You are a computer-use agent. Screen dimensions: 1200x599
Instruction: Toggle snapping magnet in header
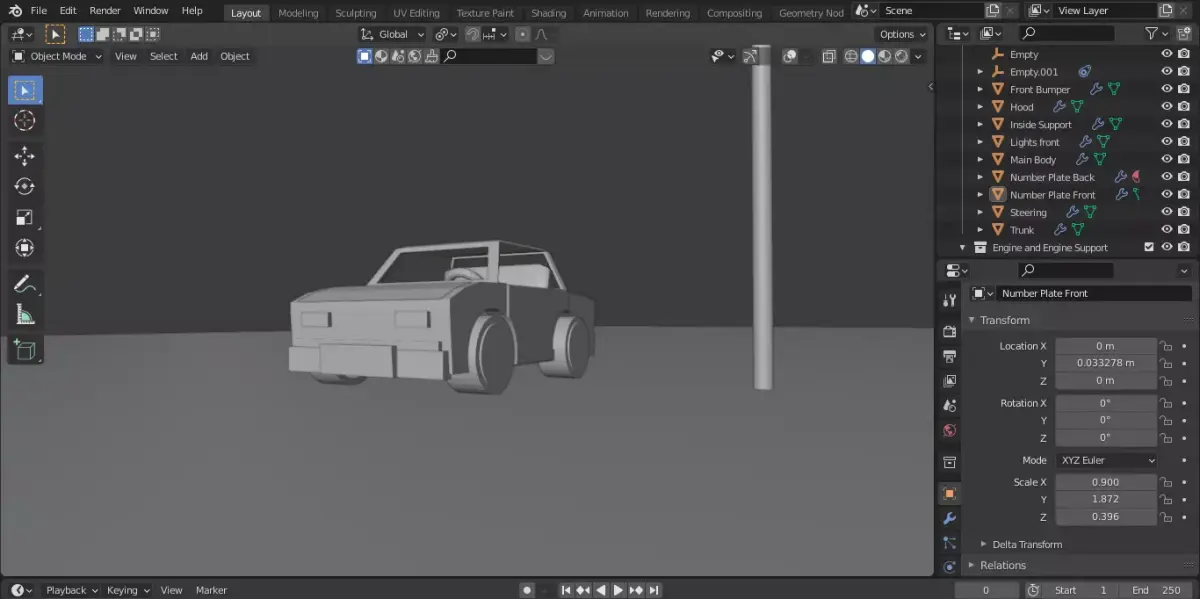pyautogui.click(x=473, y=34)
